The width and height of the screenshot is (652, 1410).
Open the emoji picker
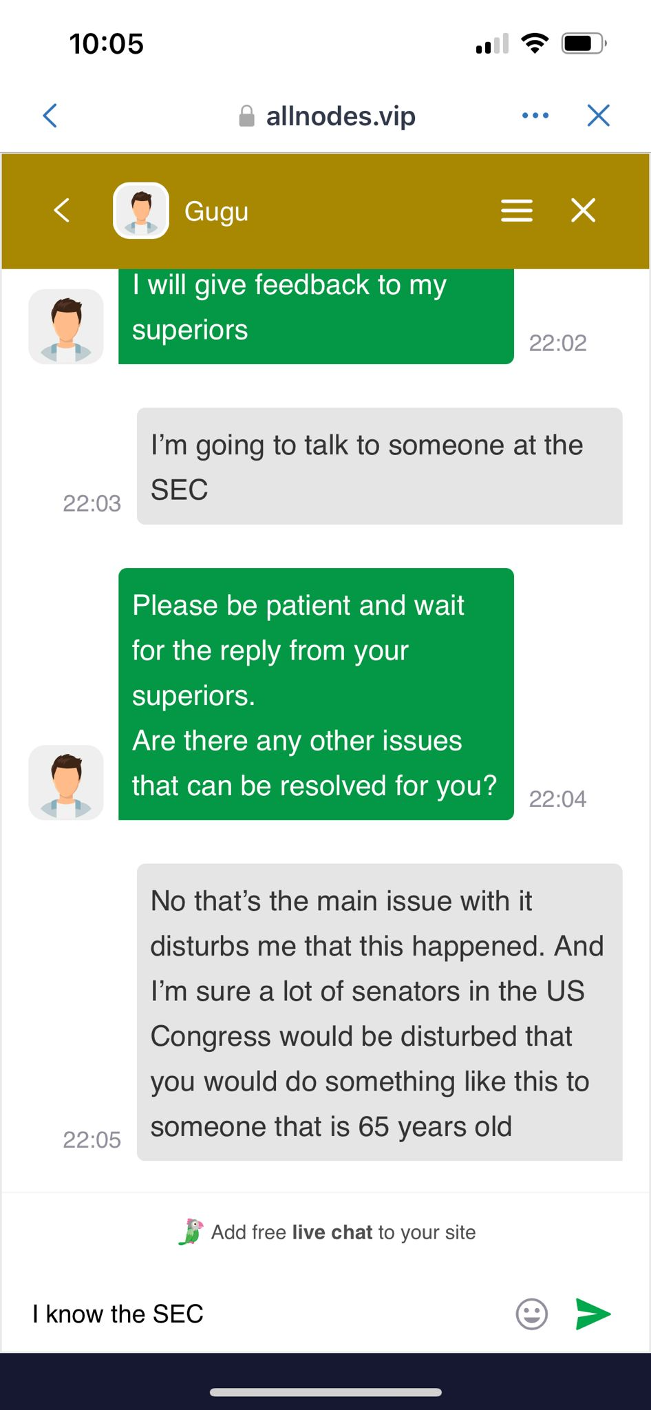coord(532,1313)
